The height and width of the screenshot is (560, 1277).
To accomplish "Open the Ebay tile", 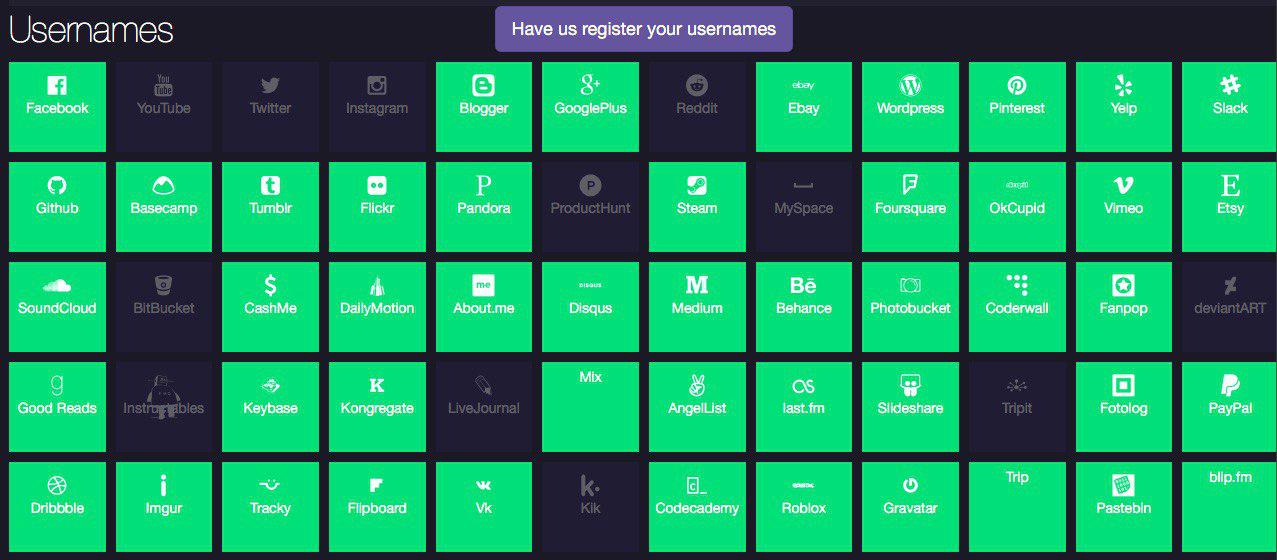I will (804, 107).
